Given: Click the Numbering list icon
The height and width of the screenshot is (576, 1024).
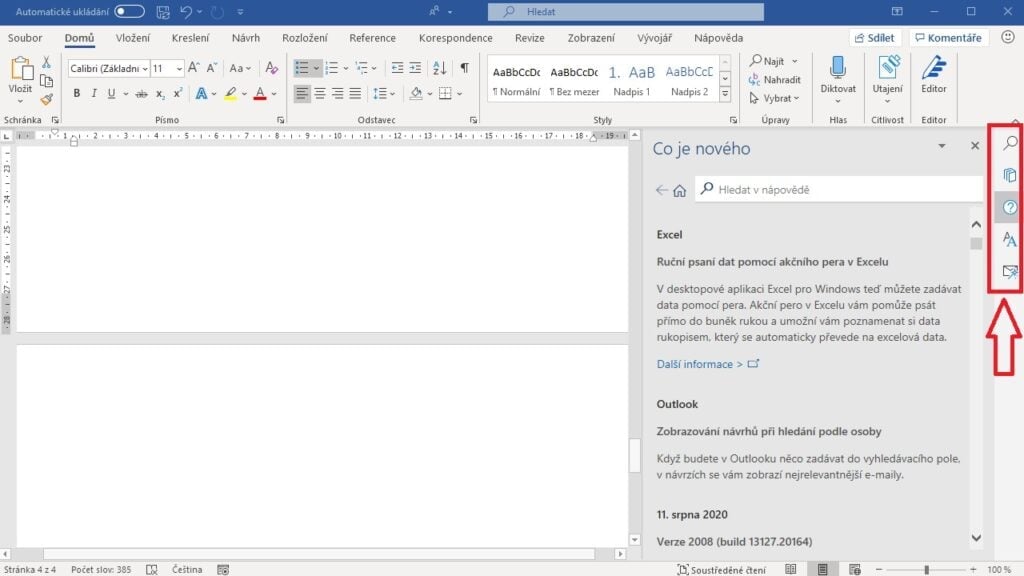Looking at the screenshot, I should [x=332, y=68].
